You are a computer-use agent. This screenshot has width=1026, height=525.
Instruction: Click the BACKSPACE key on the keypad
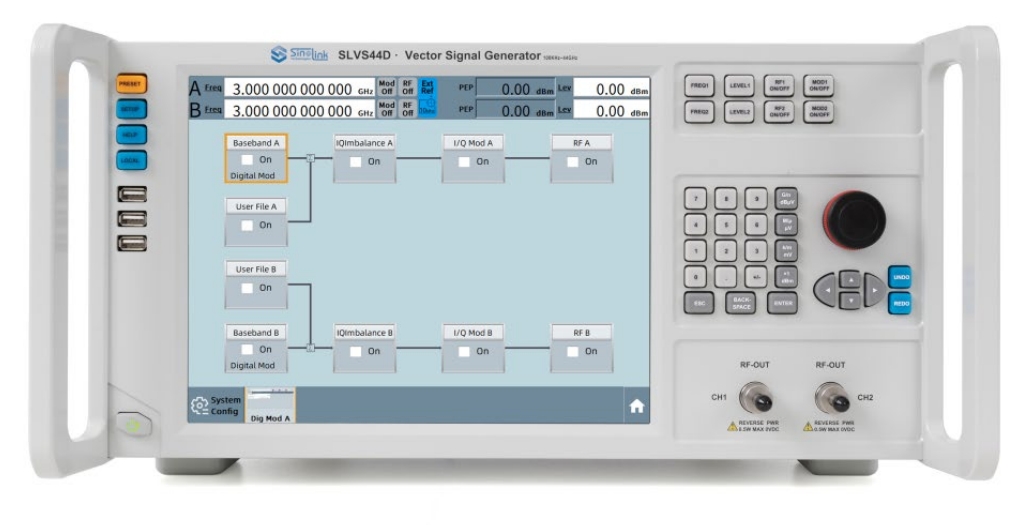coord(741,303)
